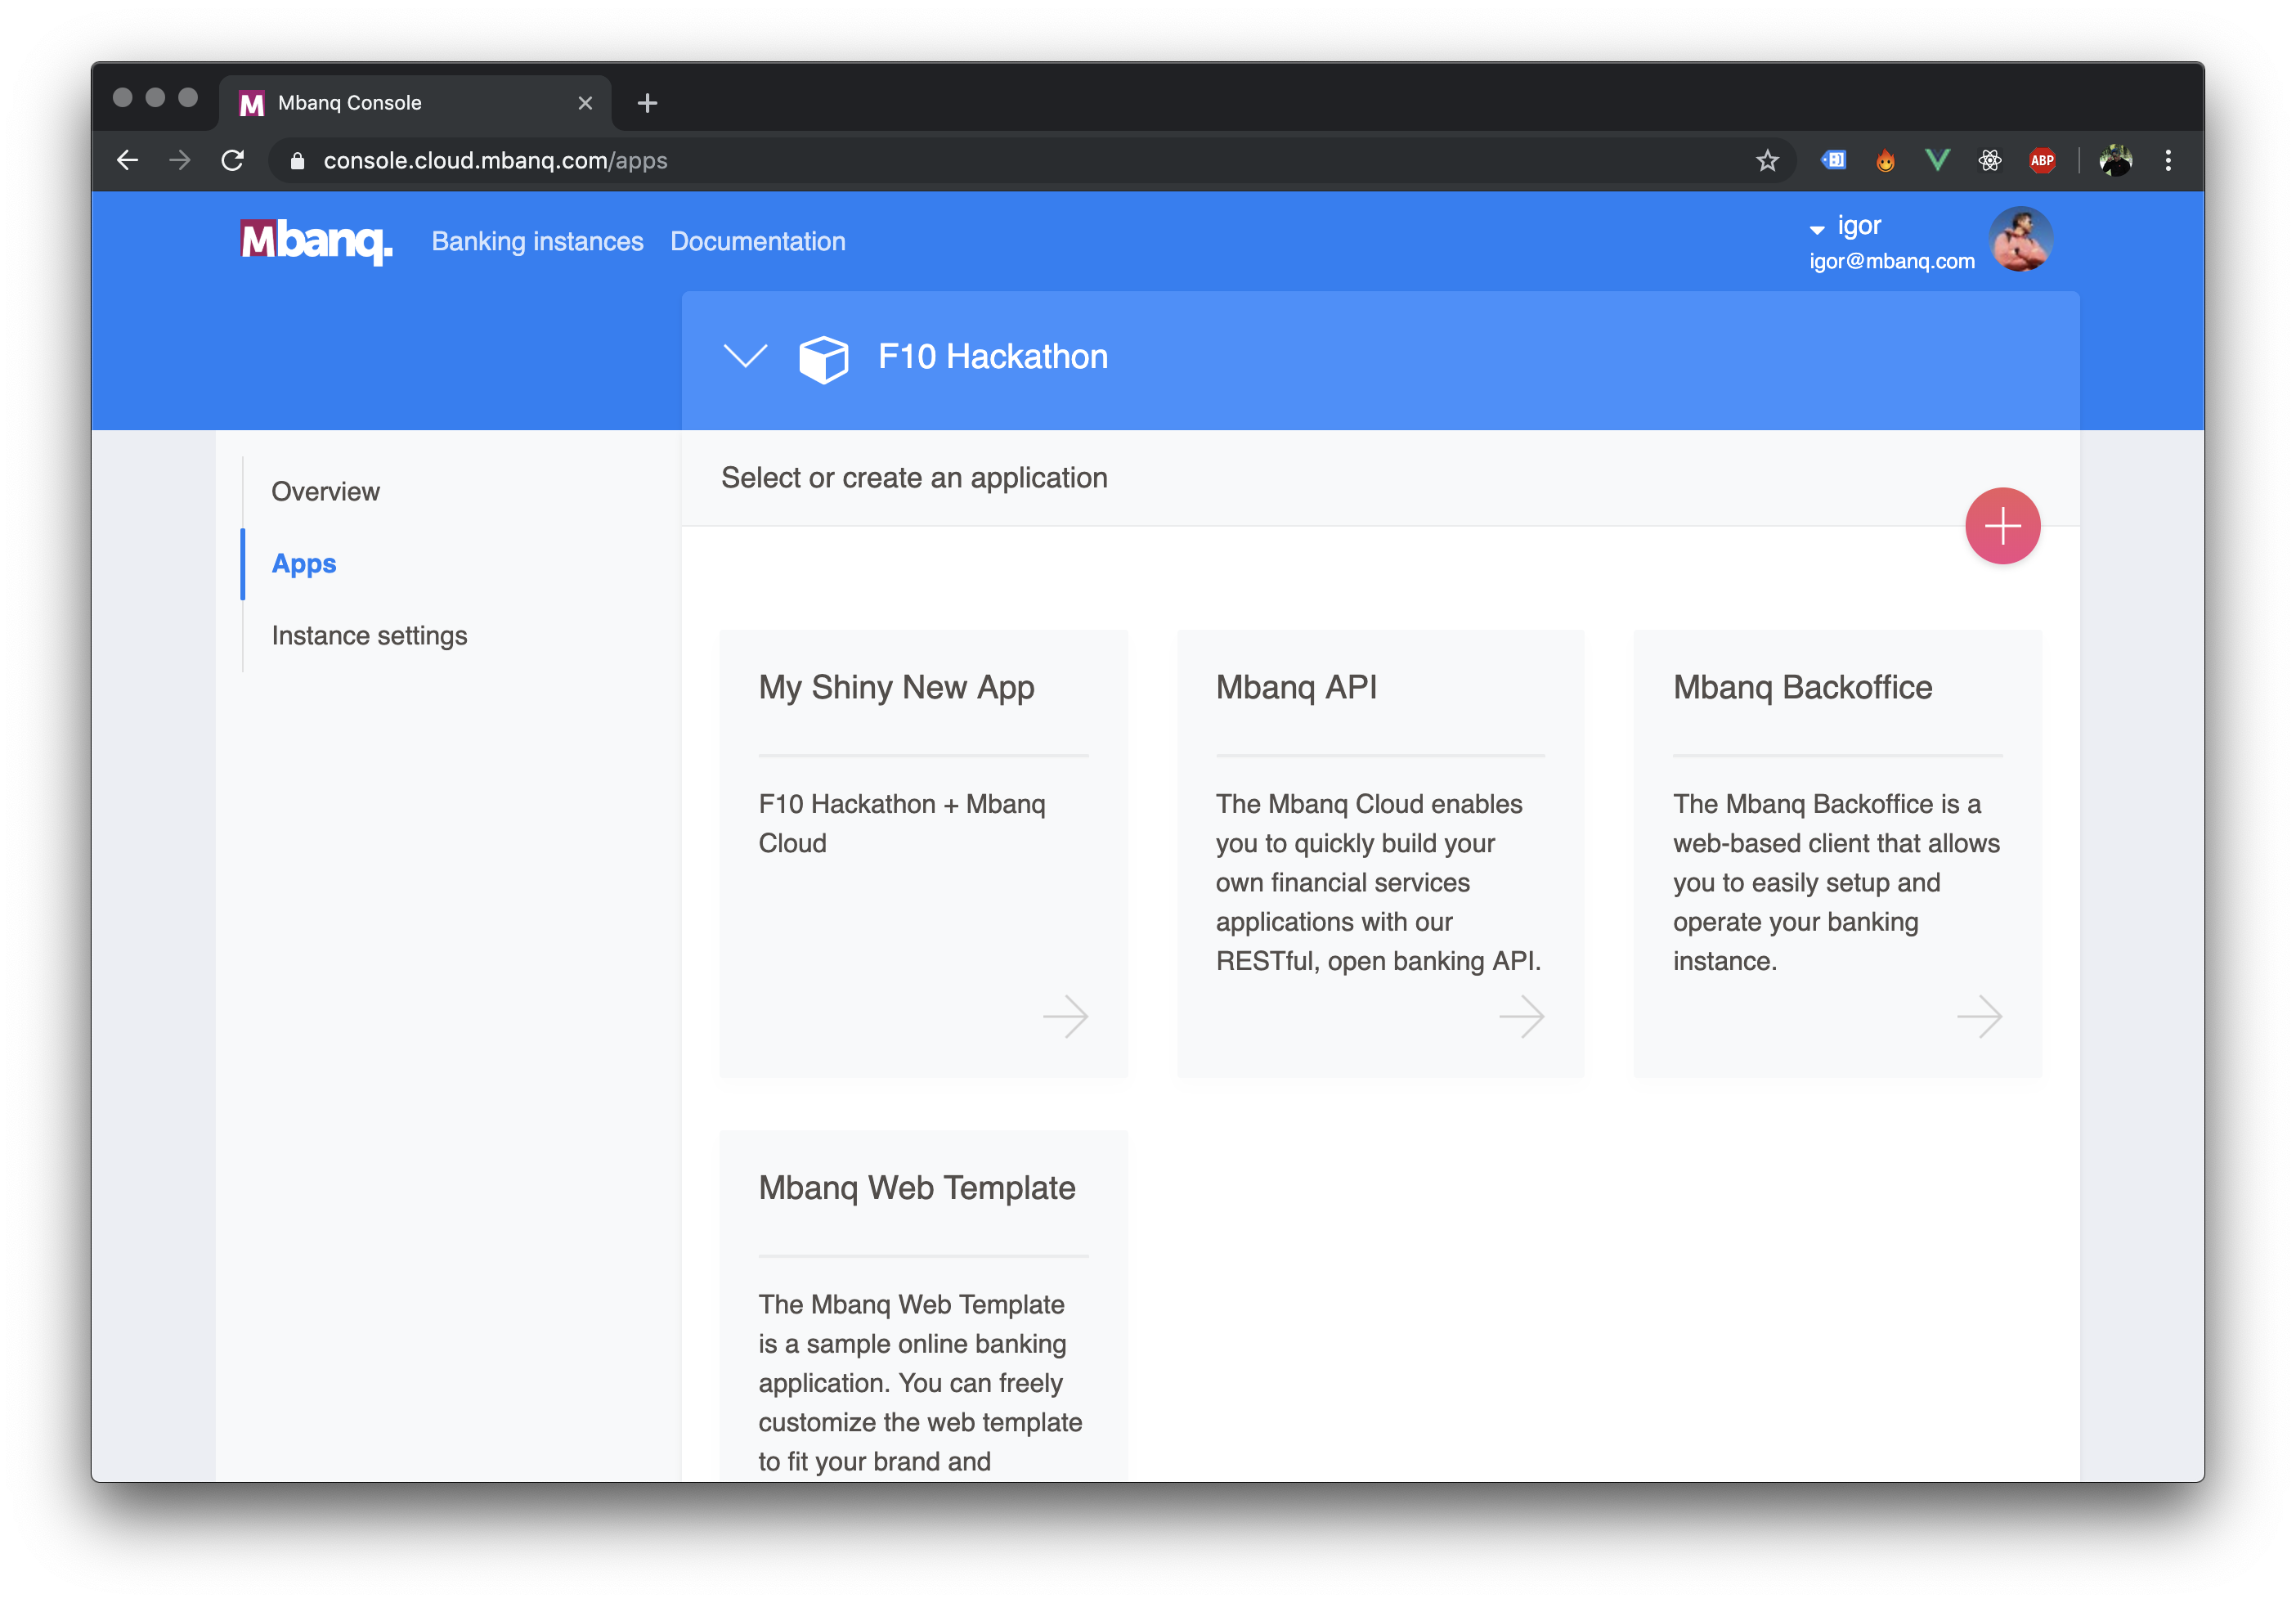Image resolution: width=2296 pixels, height=1603 pixels.
Task: Open Mbanq Backoffice via its arrow icon
Action: pos(1978,1016)
